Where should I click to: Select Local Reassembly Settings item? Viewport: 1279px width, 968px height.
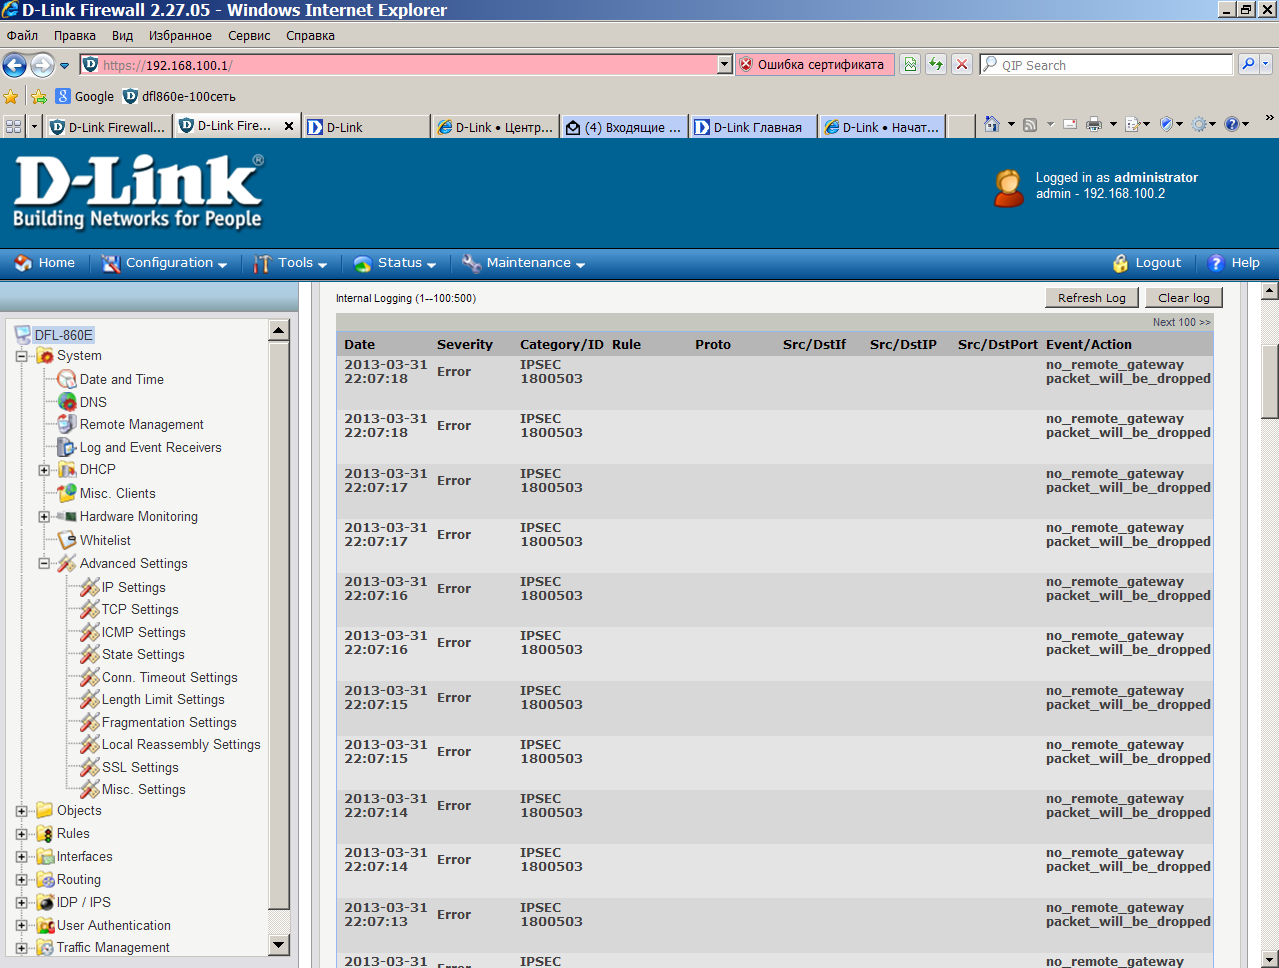pyautogui.click(x=181, y=744)
